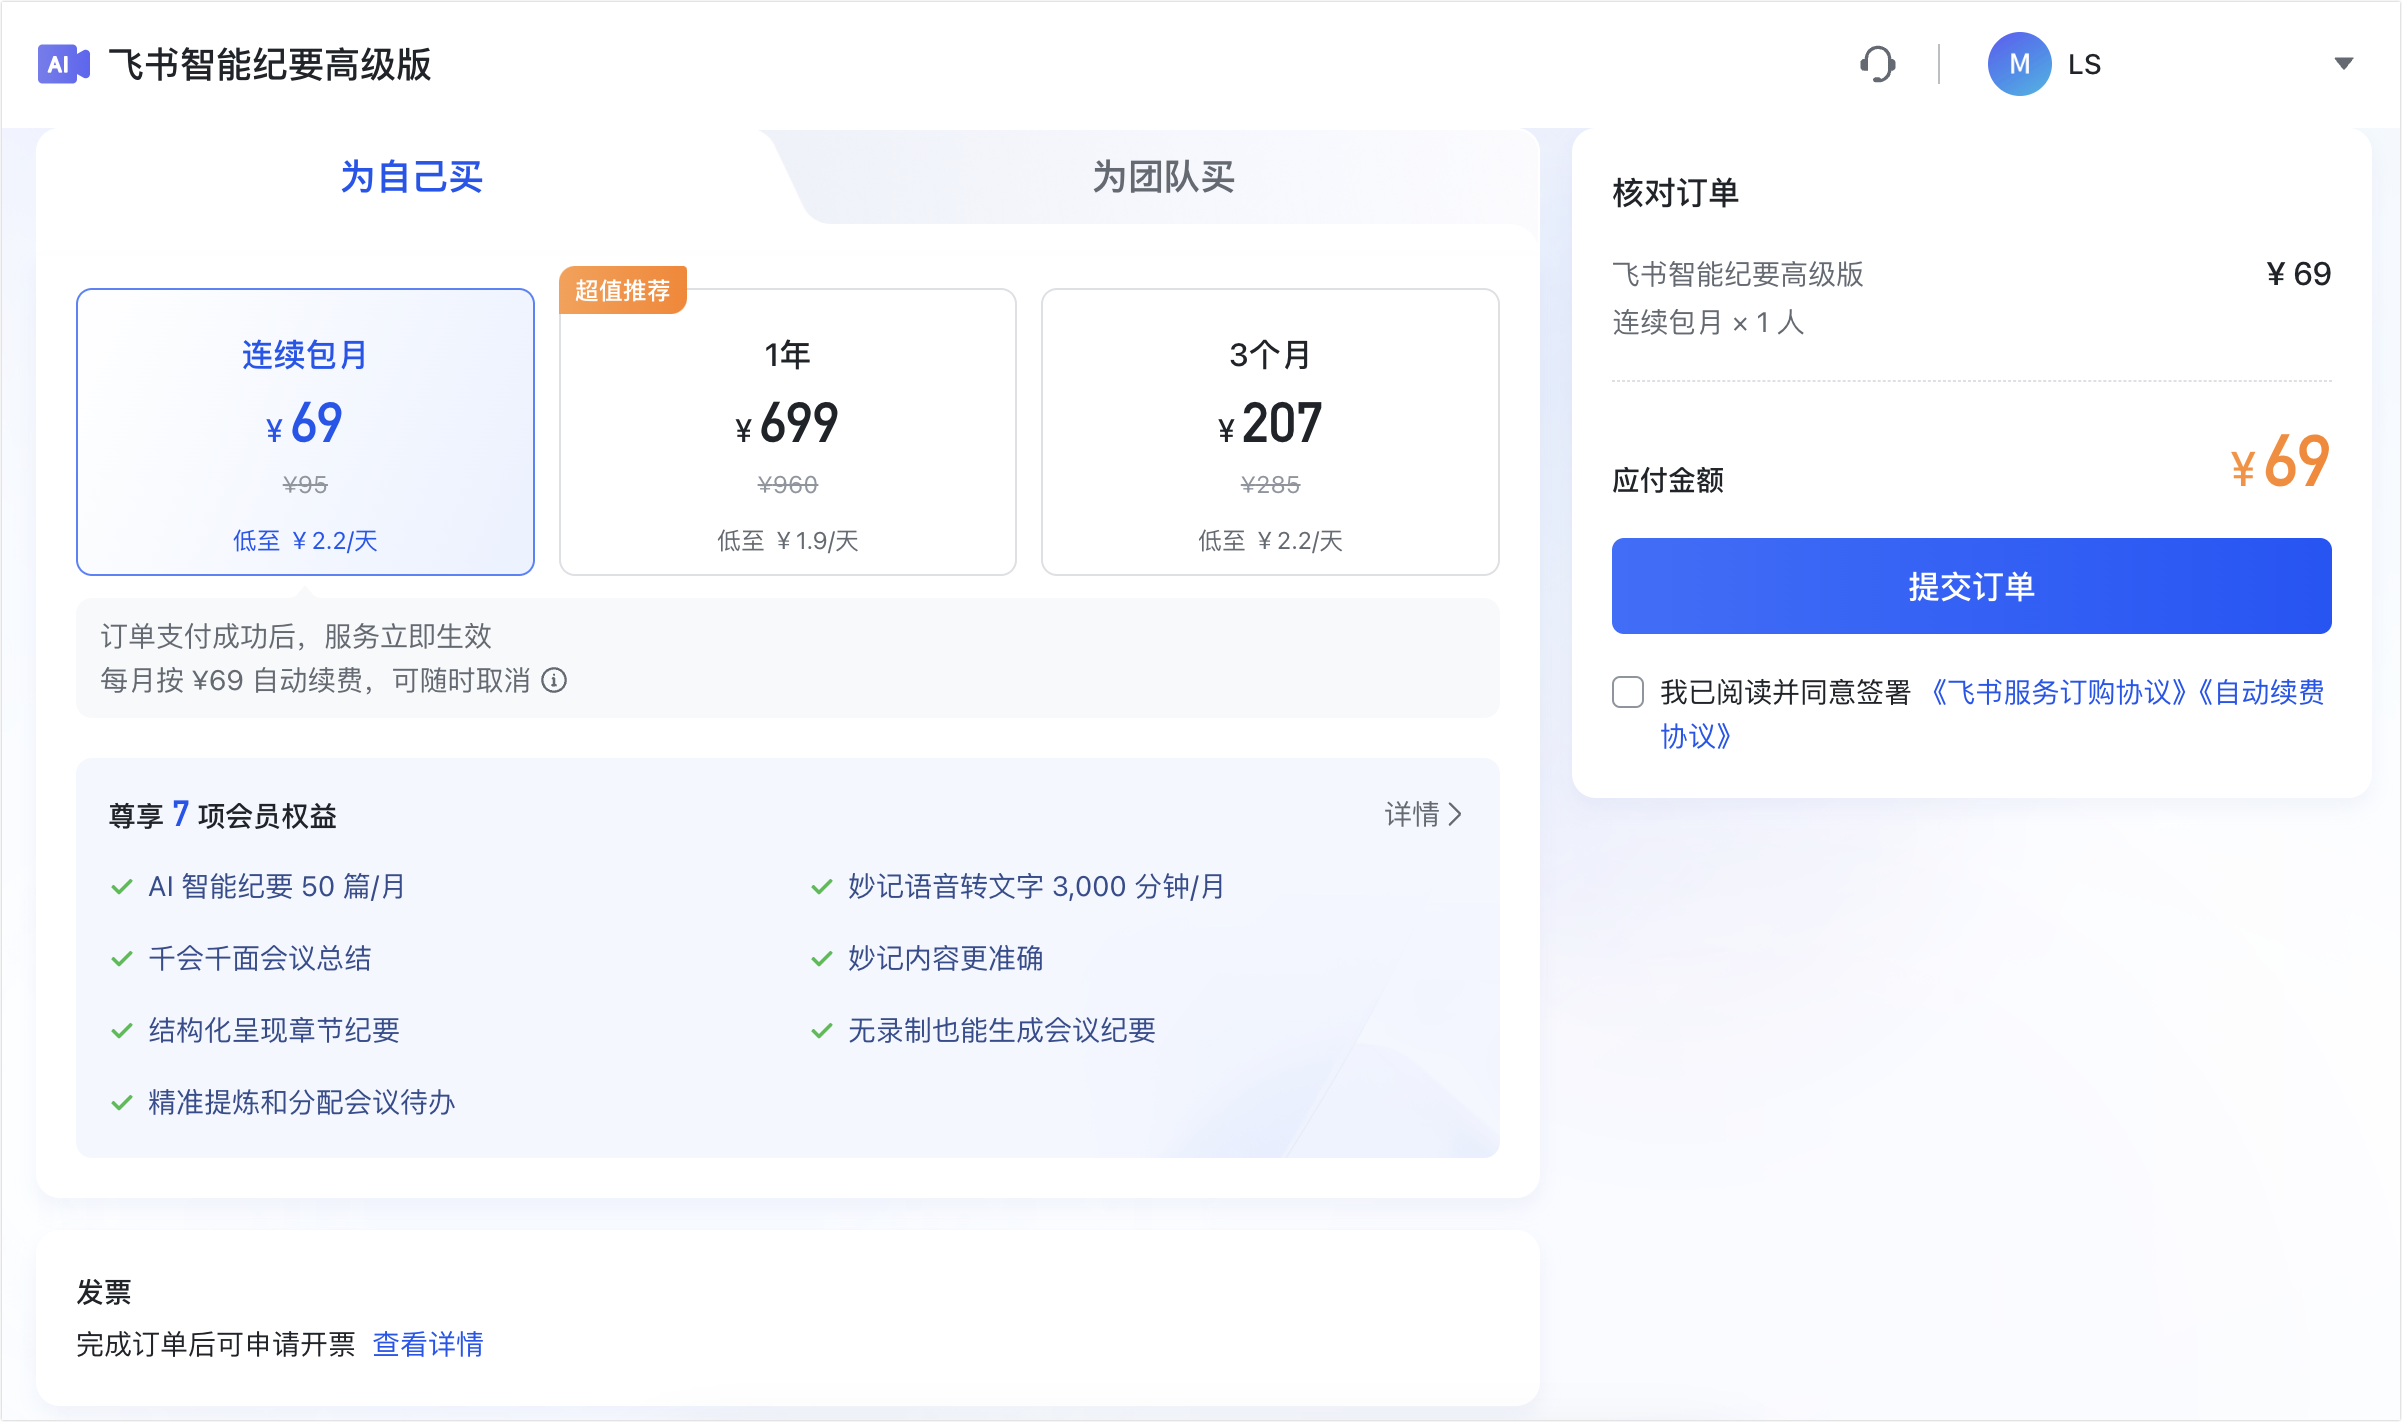The height and width of the screenshot is (1422, 2402).
Task: Open membership benefits 详情 link
Action: click(x=1423, y=814)
